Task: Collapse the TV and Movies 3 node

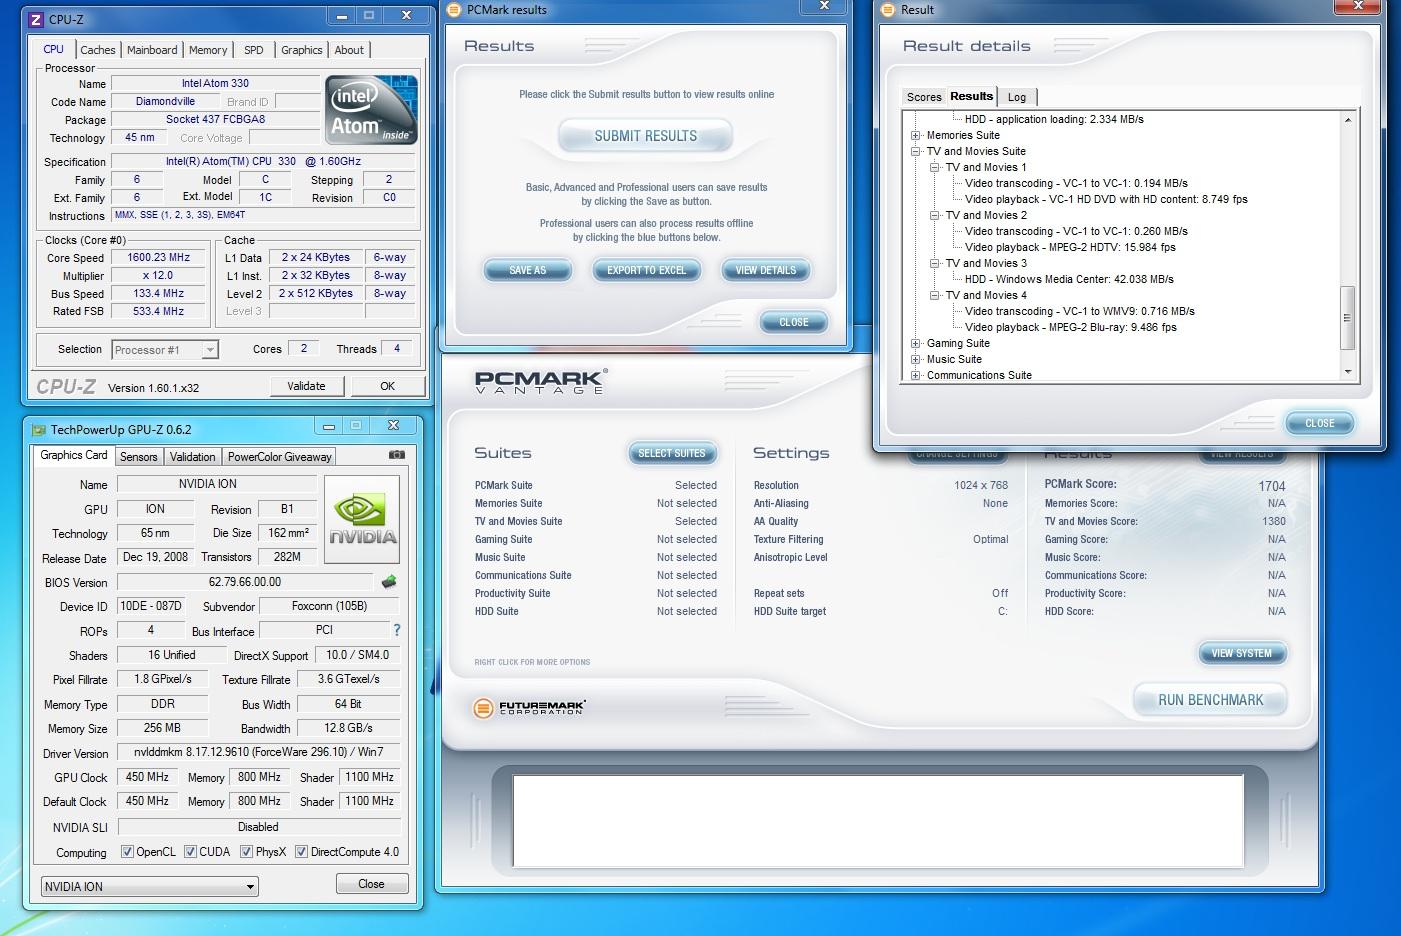Action: pyautogui.click(x=934, y=263)
